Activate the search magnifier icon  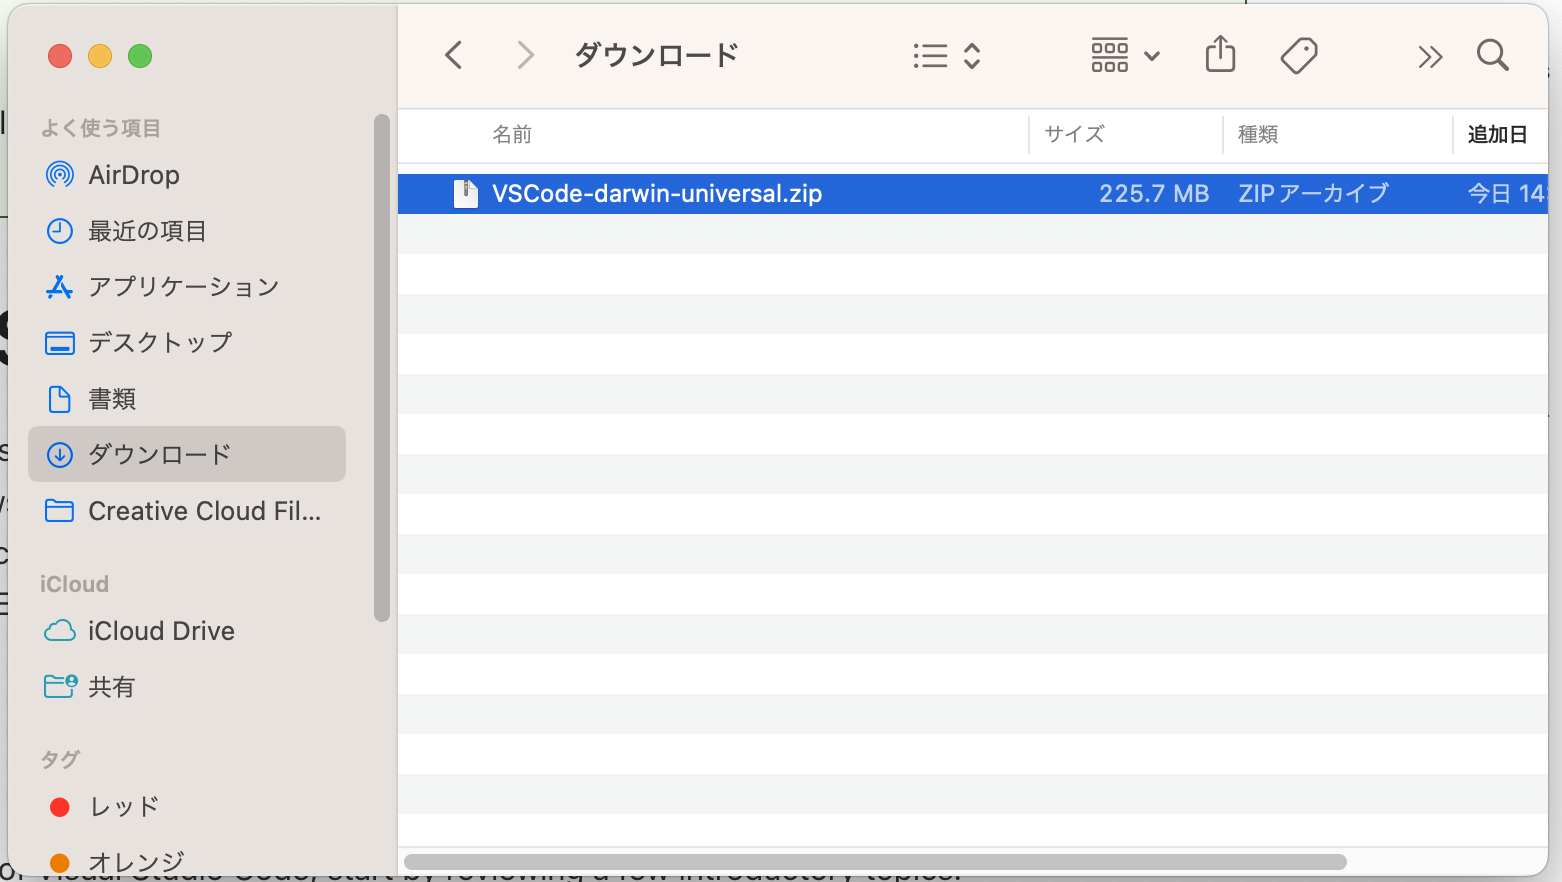tap(1492, 55)
